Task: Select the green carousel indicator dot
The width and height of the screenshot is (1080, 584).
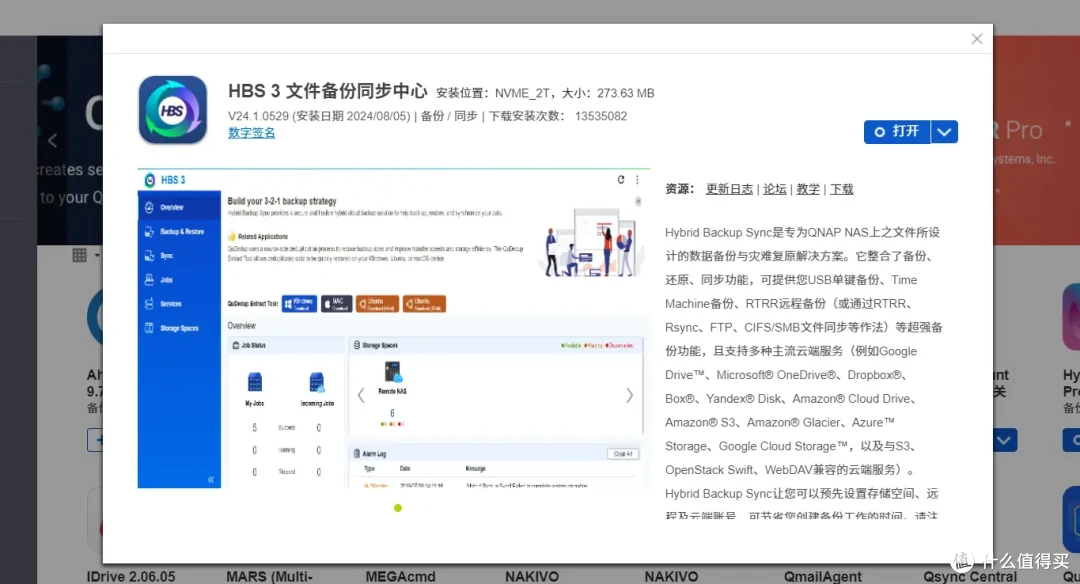Action: (397, 508)
